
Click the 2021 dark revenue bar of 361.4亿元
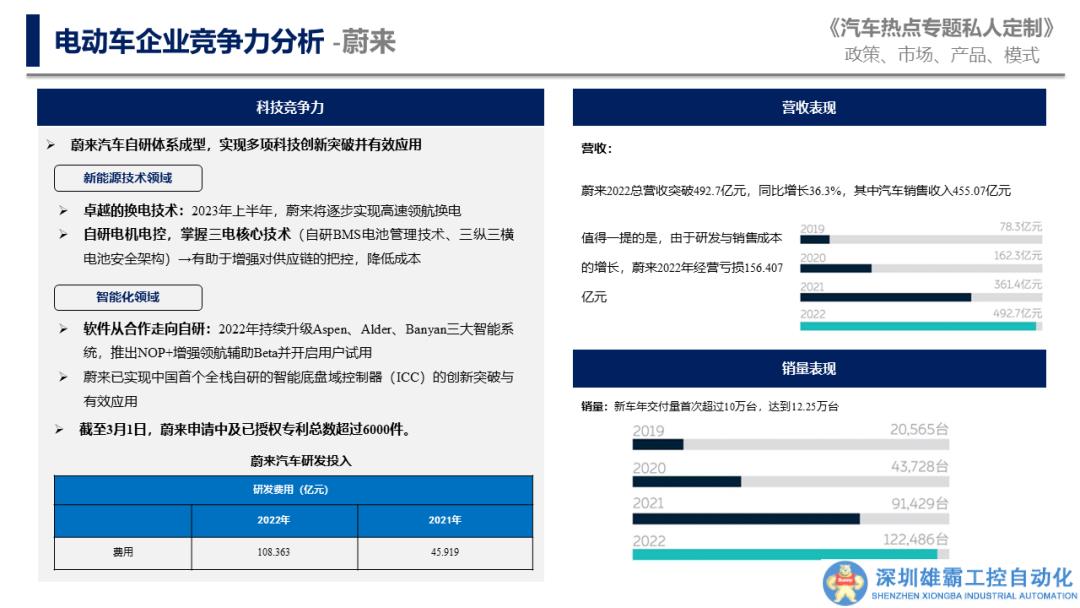click(885, 297)
